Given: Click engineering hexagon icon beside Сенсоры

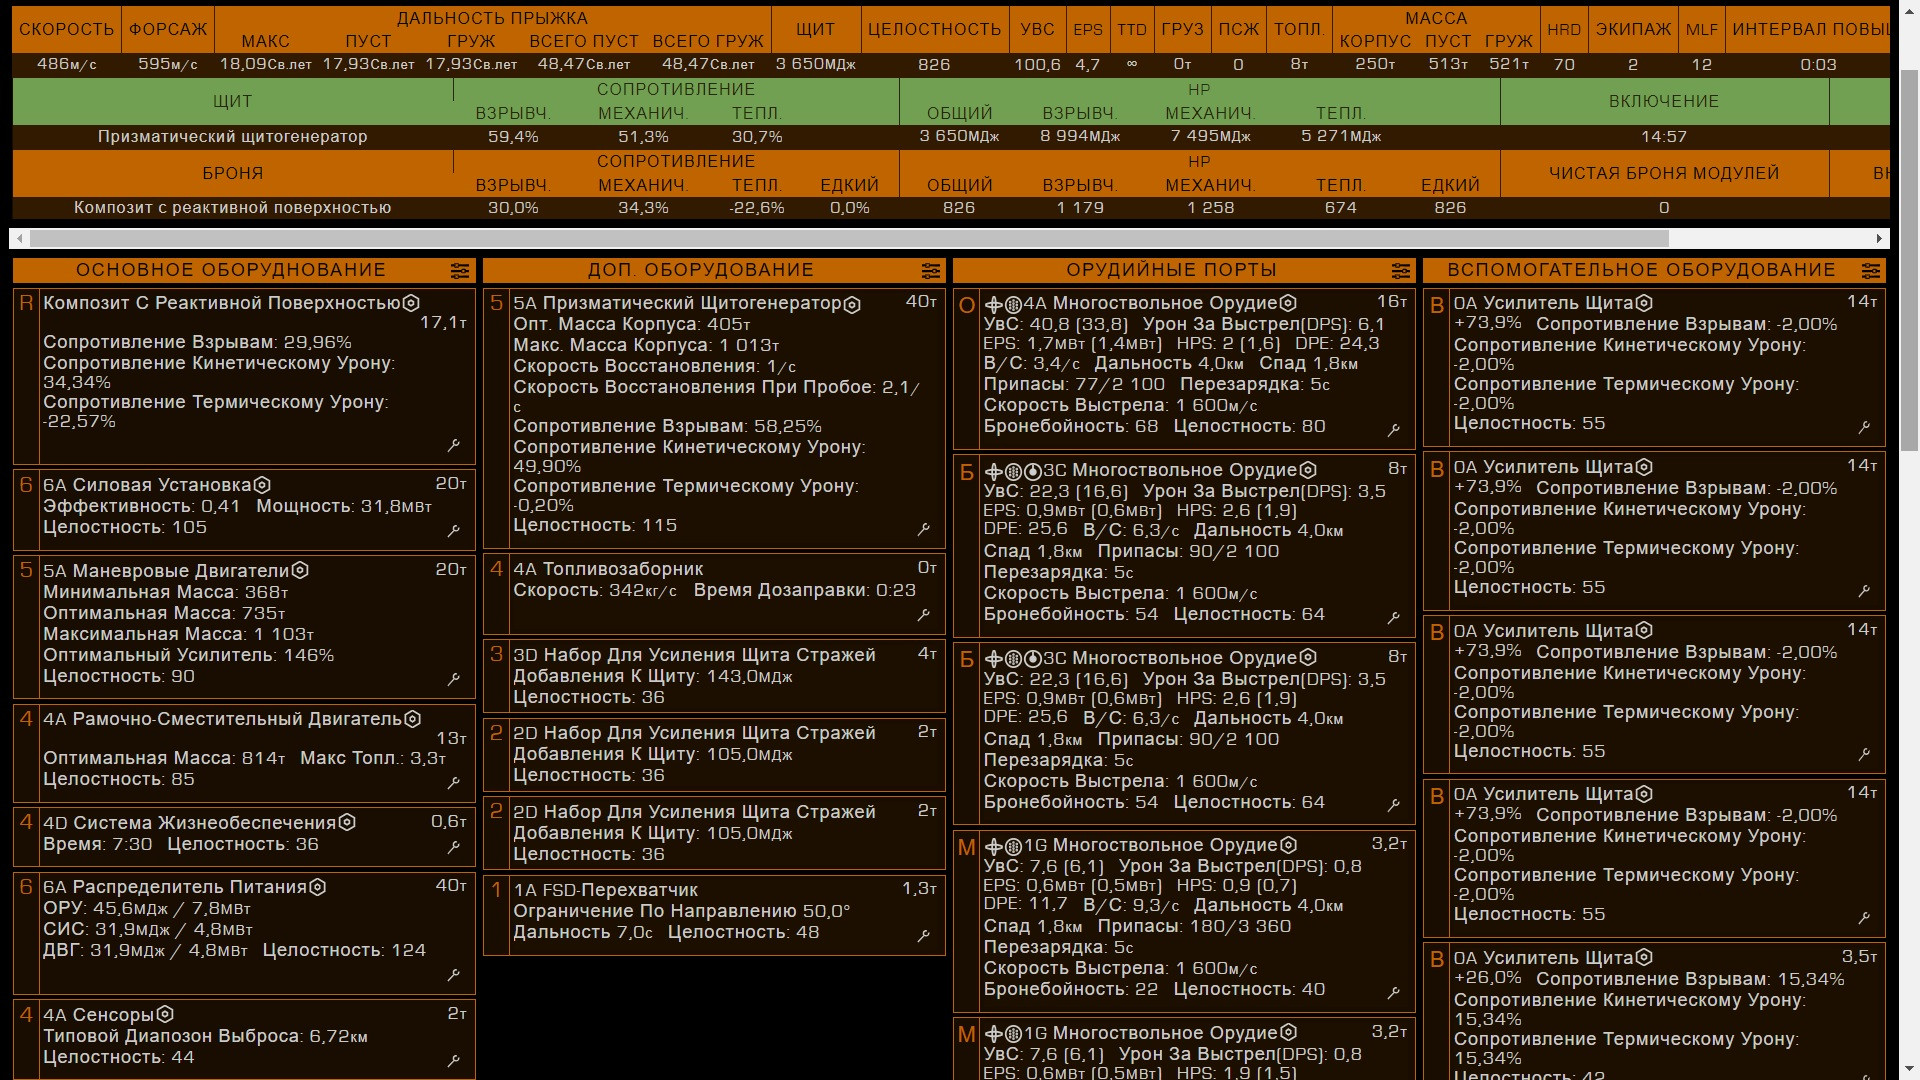Looking at the screenshot, I should click(166, 1015).
